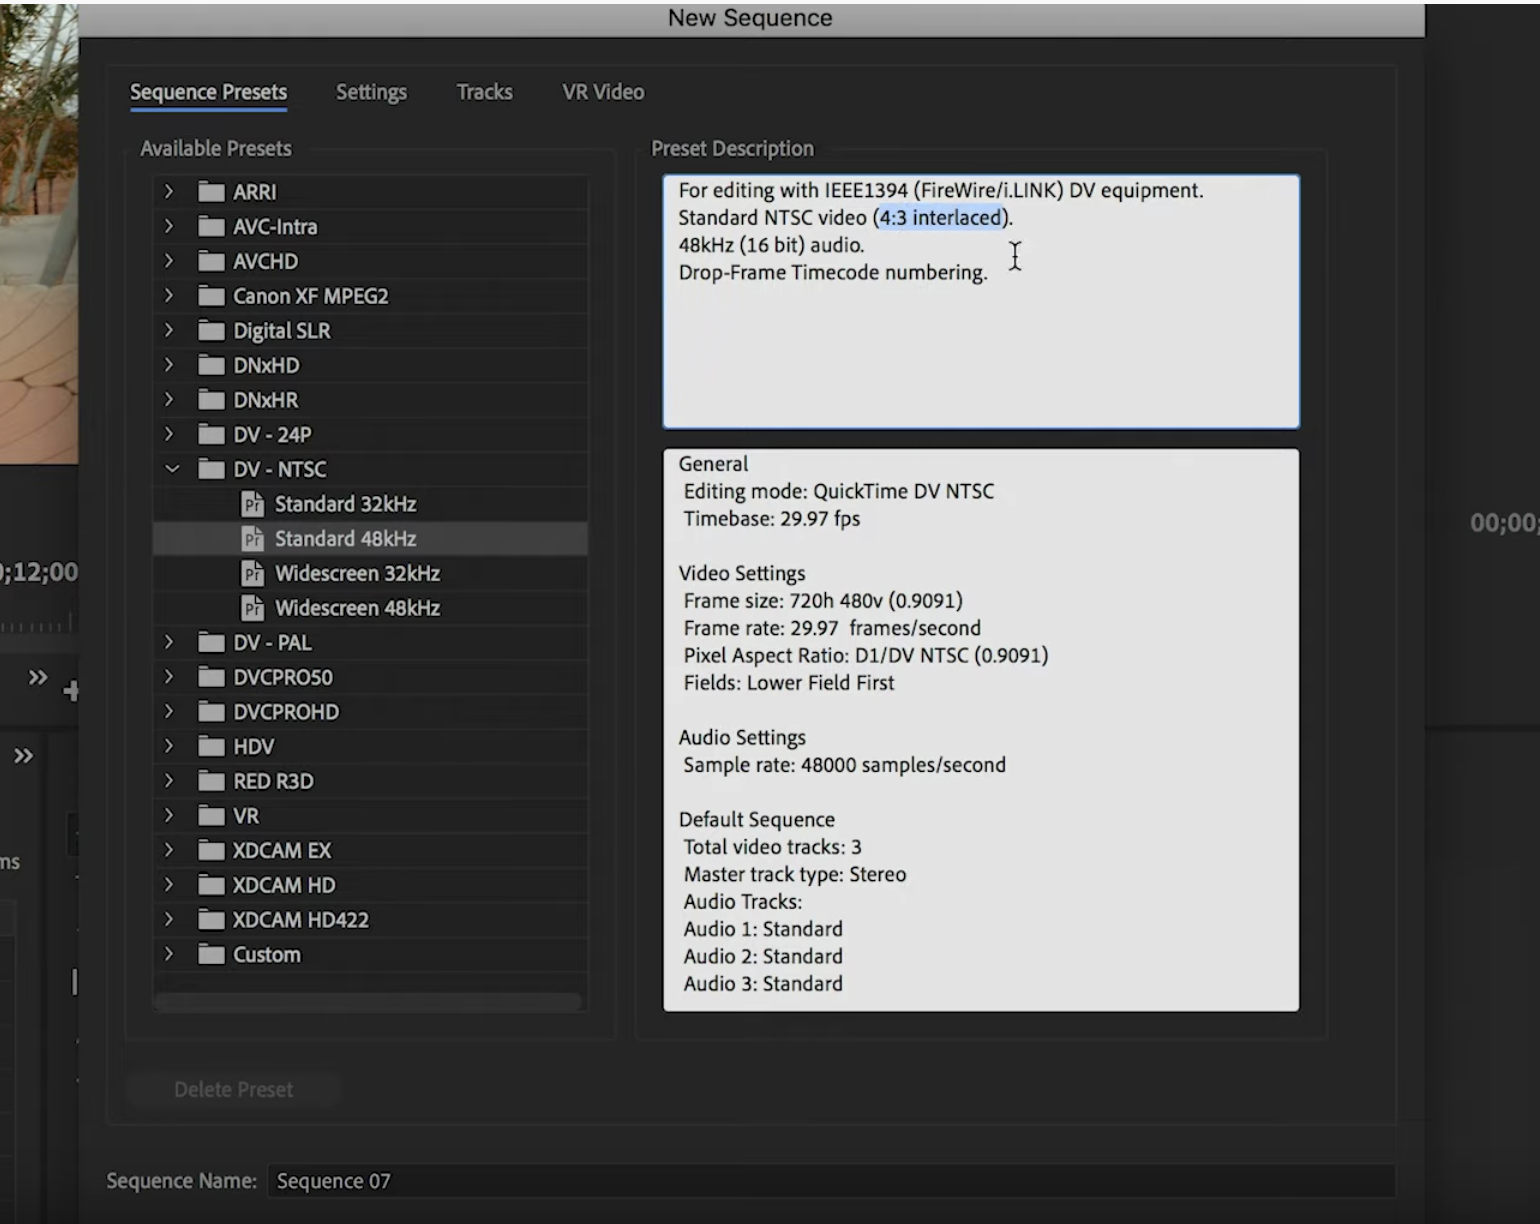
Task: Click the Custom folder icon
Action: pos(211,955)
